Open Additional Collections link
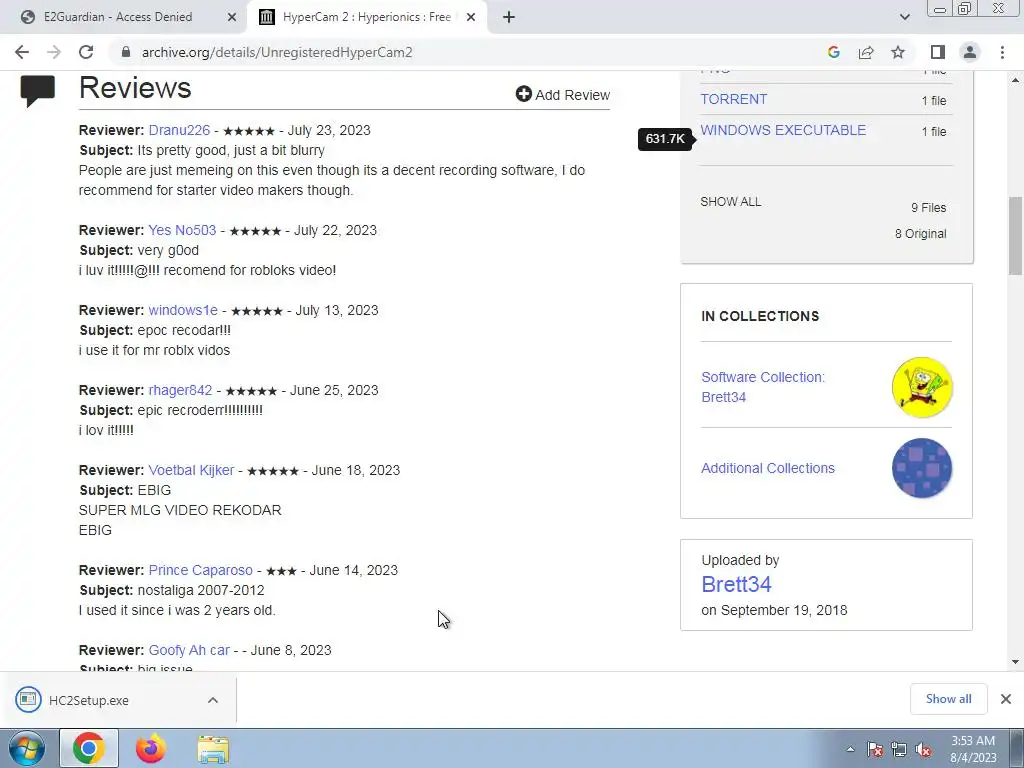The width and height of the screenshot is (1024, 768). click(768, 468)
